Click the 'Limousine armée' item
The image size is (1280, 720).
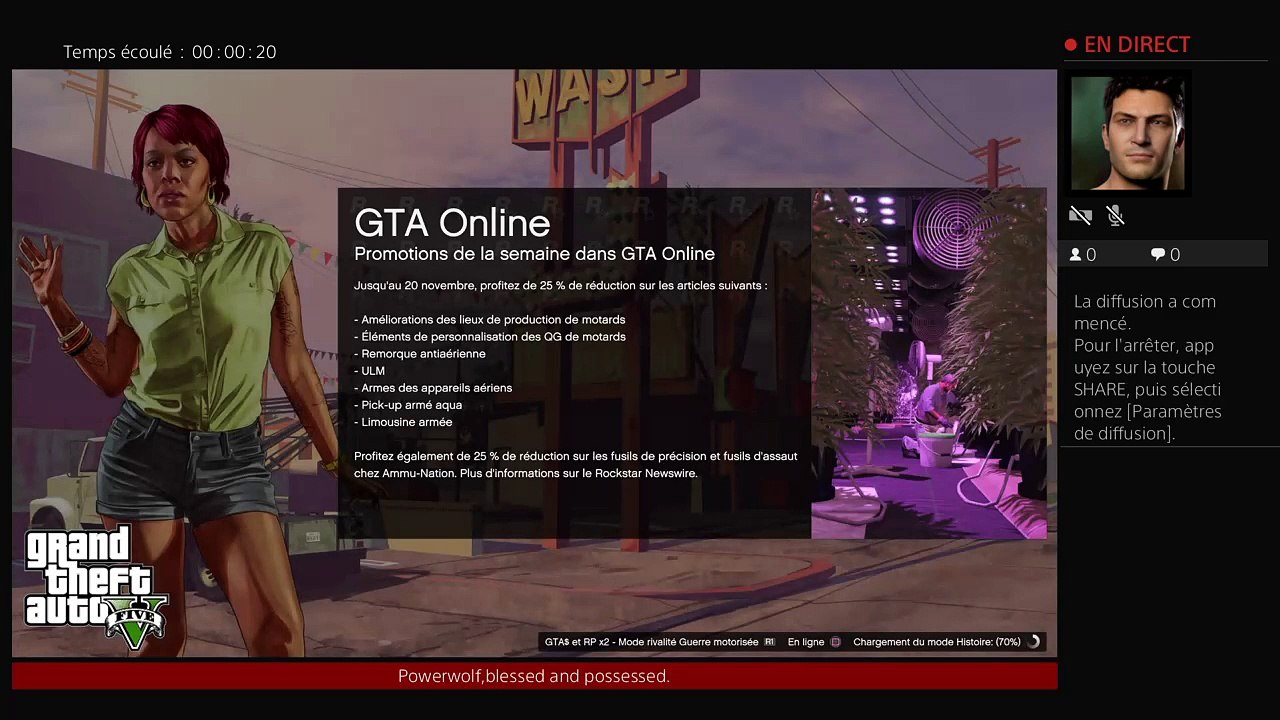pyautogui.click(x=403, y=422)
